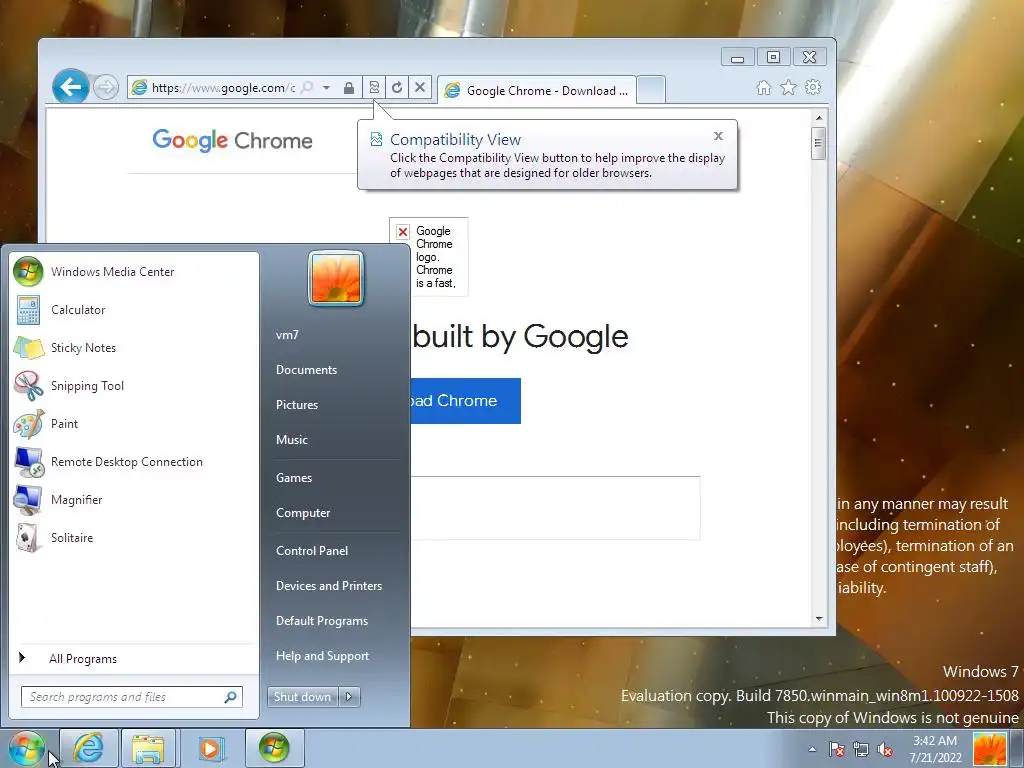
Task: Show hidden tray icons arrow
Action: pos(812,749)
